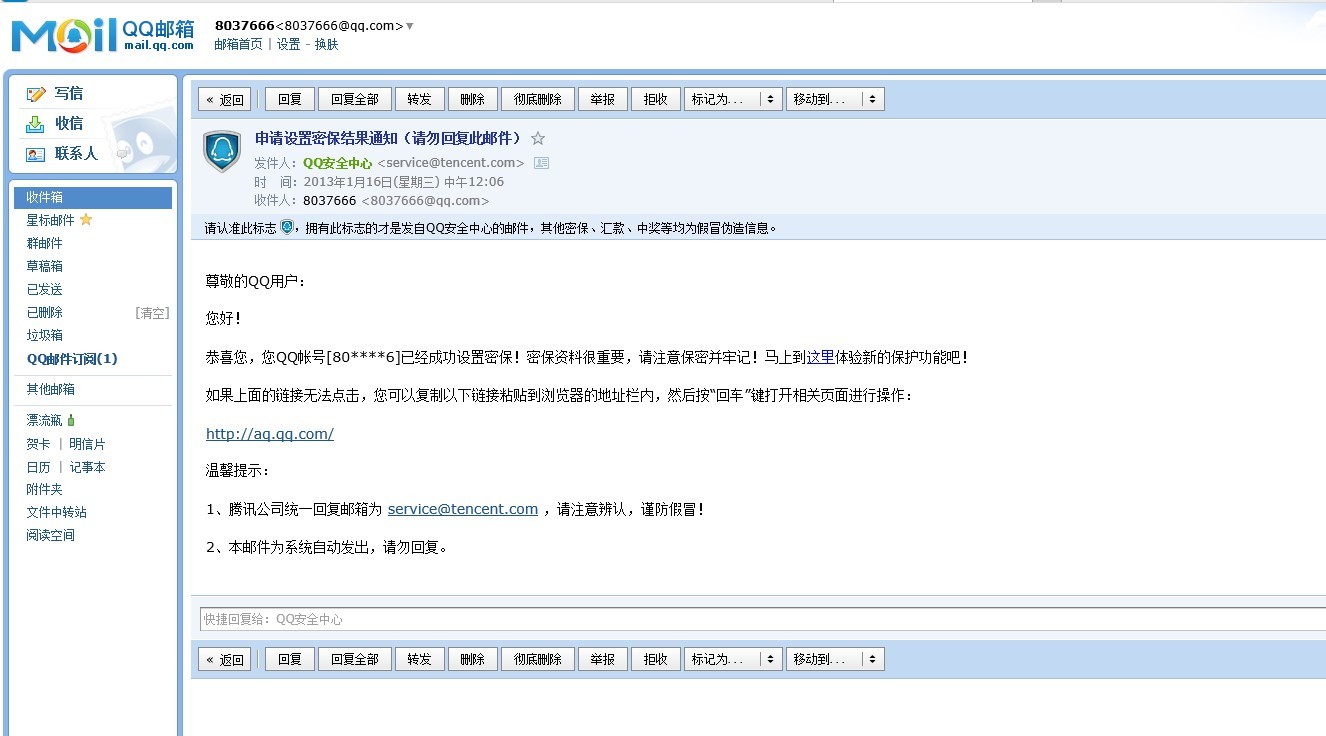Click sender name QQ安全中心 in header

[338, 162]
